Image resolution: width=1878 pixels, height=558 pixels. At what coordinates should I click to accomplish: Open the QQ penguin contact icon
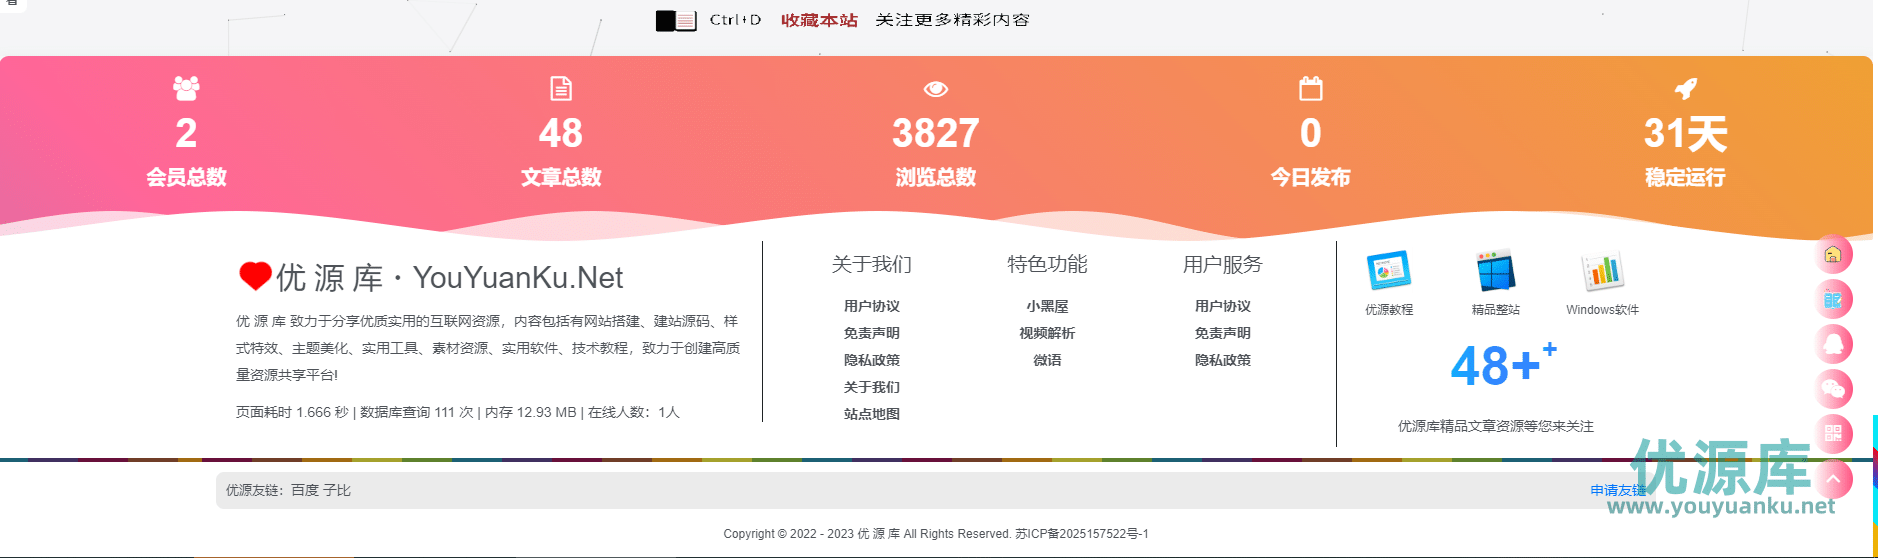tap(1833, 344)
